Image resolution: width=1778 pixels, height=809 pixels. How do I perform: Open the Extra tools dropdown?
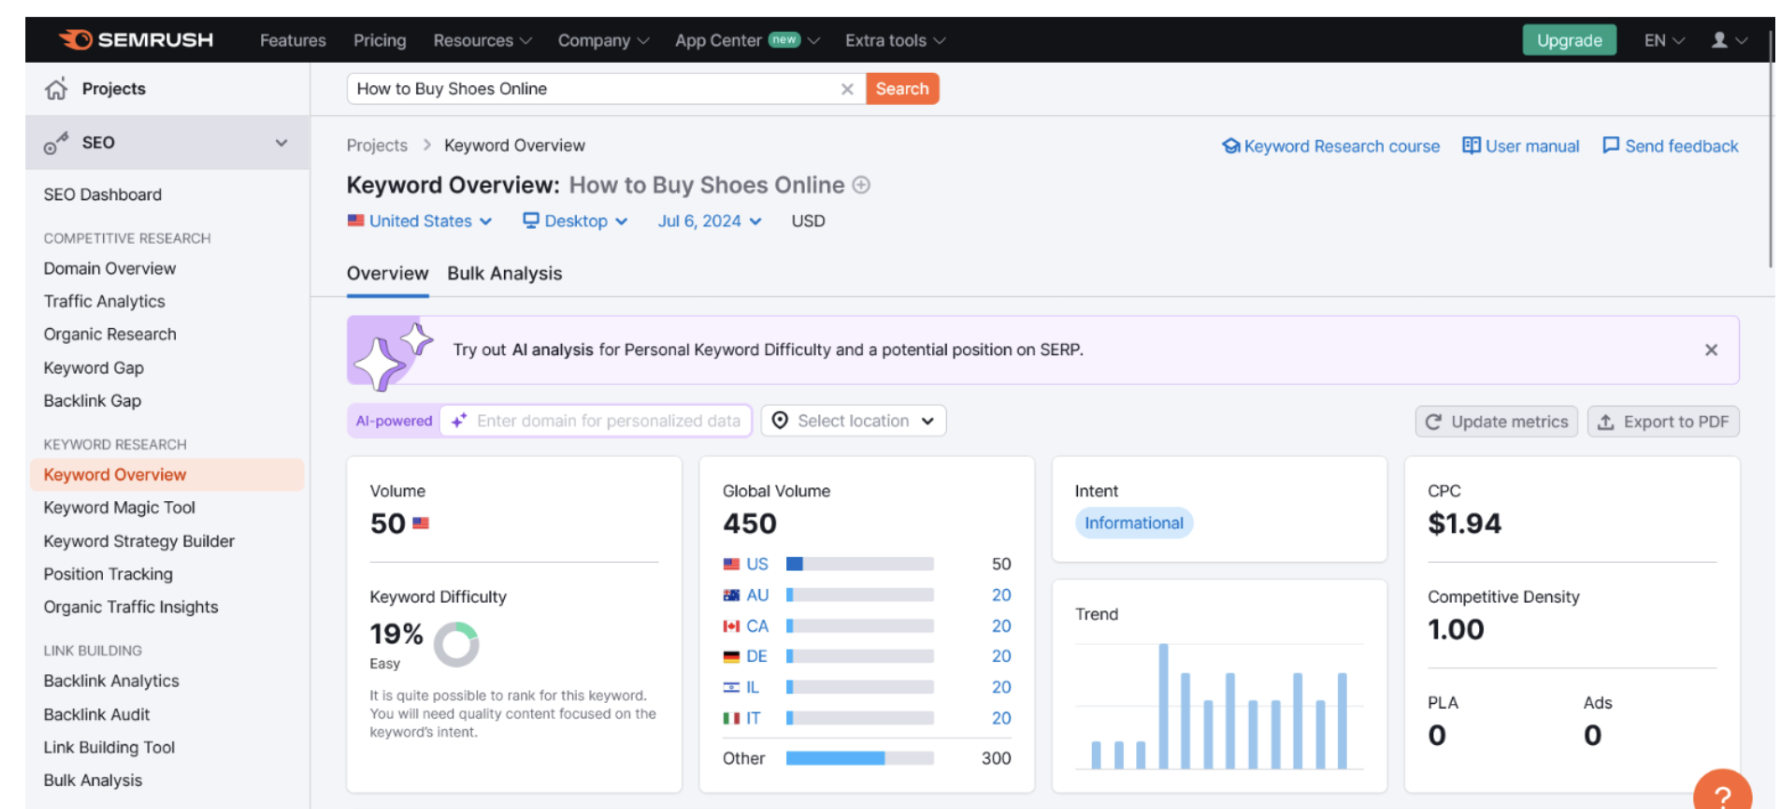895,40
